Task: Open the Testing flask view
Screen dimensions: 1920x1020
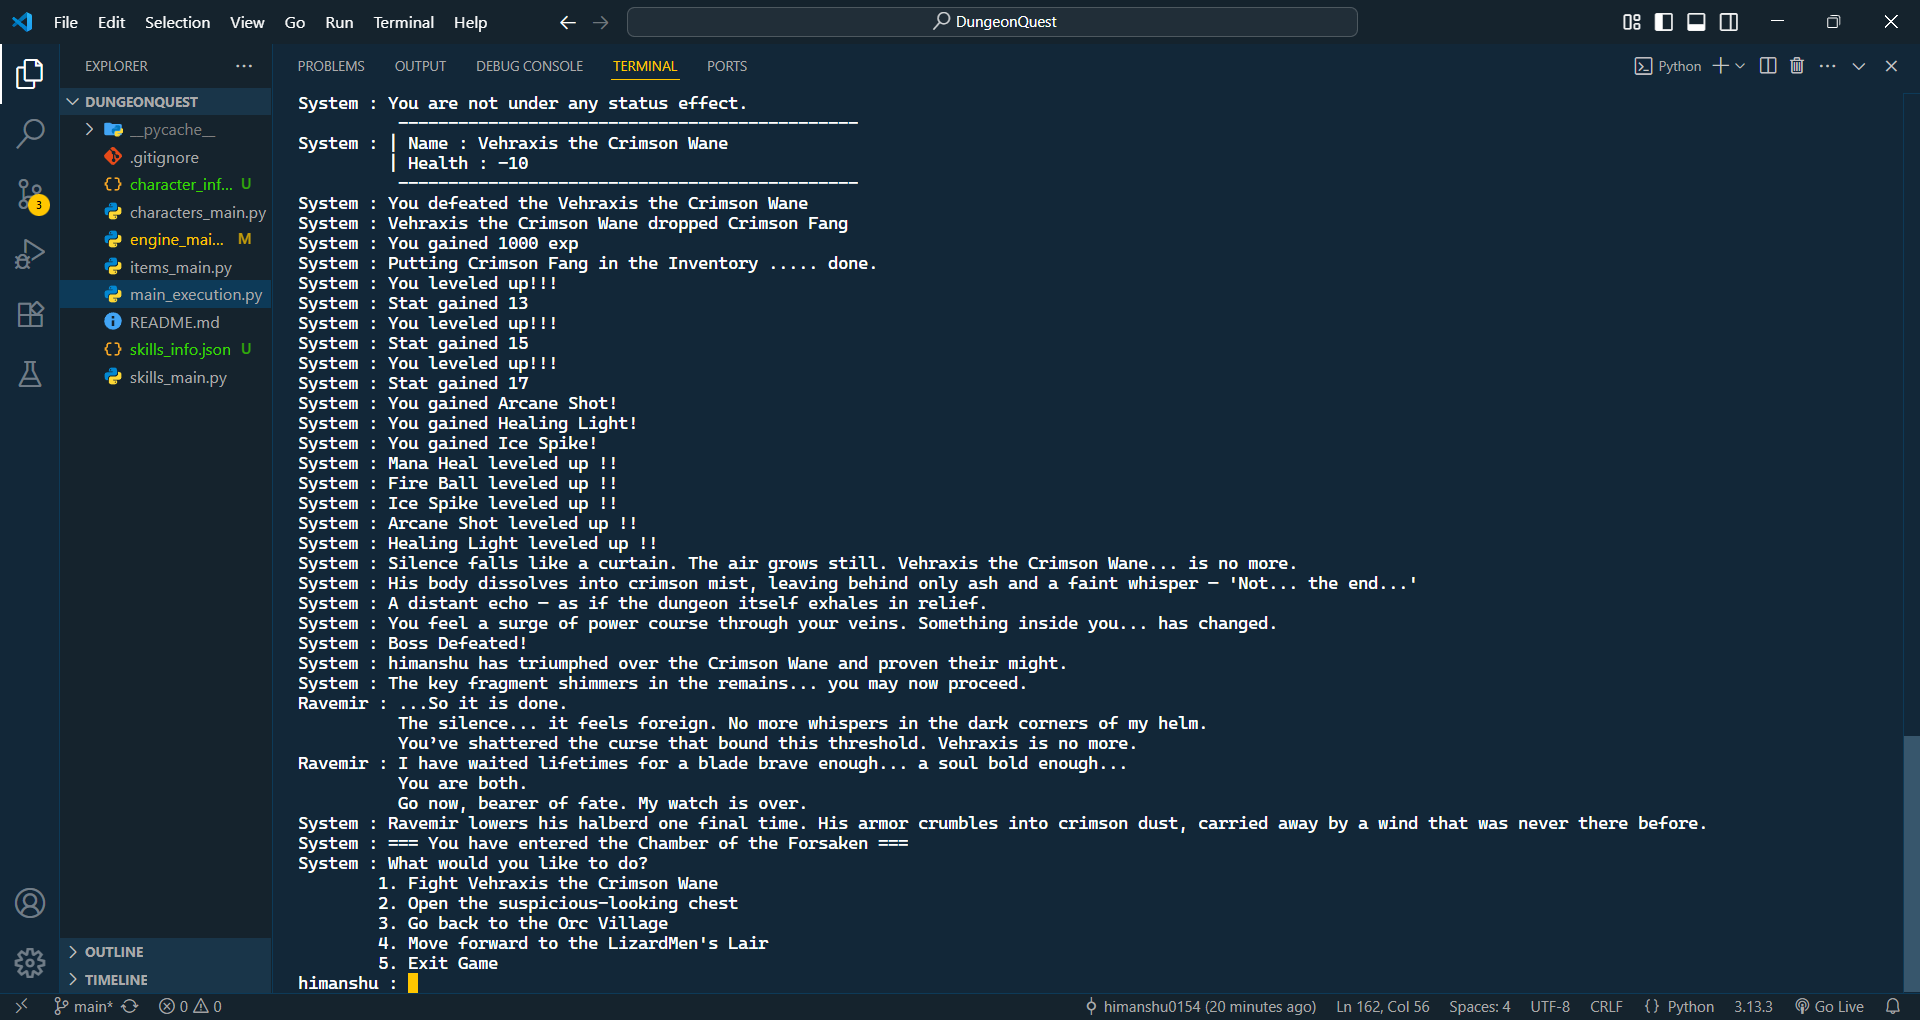Action: click(30, 374)
